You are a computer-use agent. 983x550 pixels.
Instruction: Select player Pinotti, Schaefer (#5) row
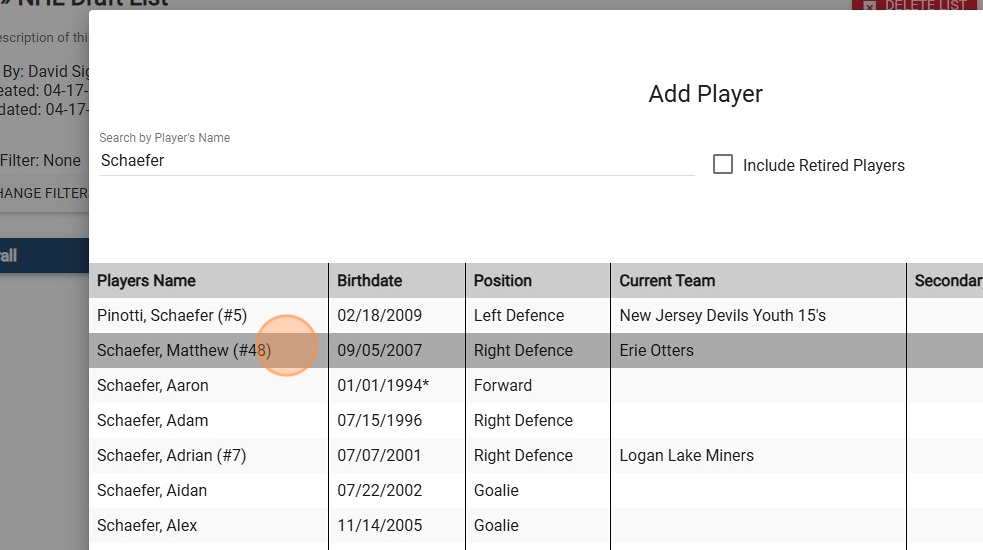(x=172, y=316)
